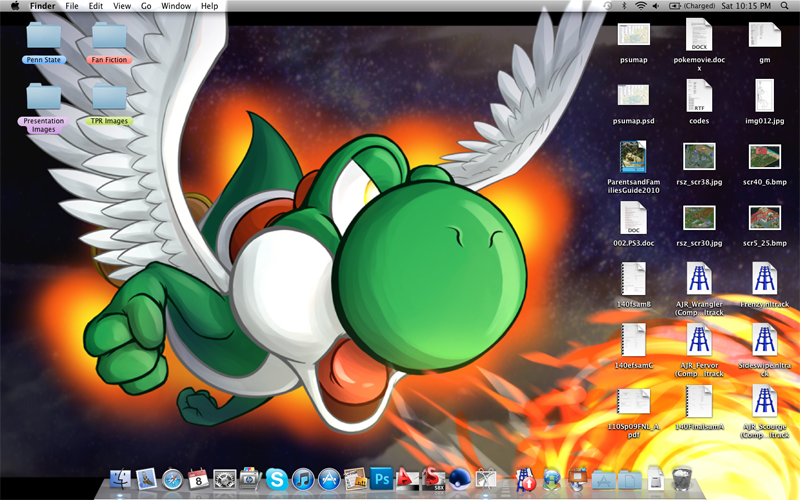
Task: Open the Applications folder stack in Dock
Action: coord(604,481)
